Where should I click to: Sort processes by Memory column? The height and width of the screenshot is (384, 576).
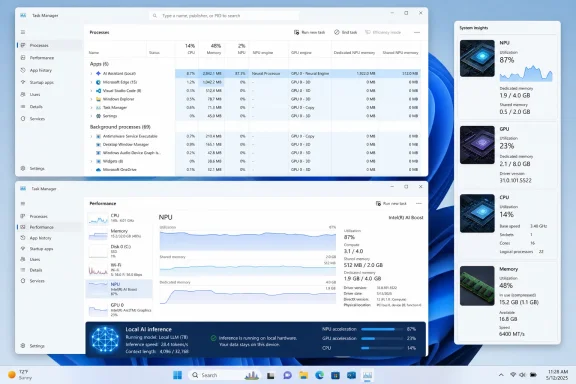(212, 49)
